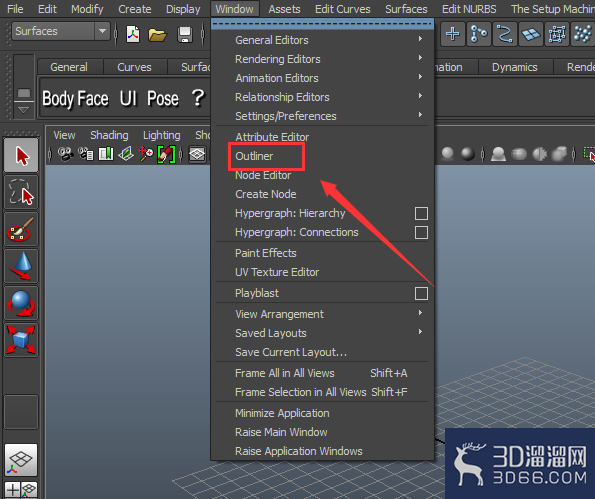Select Save Current Layout entry
Screen dimensions: 595x499
click(291, 352)
